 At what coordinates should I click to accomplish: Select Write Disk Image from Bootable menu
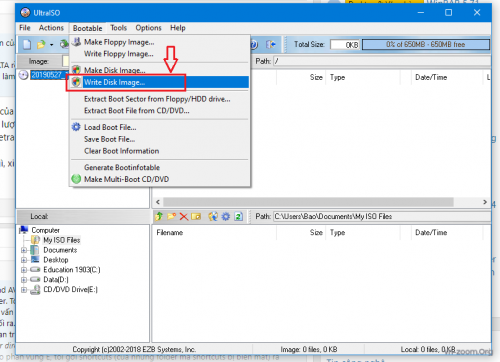(159, 82)
